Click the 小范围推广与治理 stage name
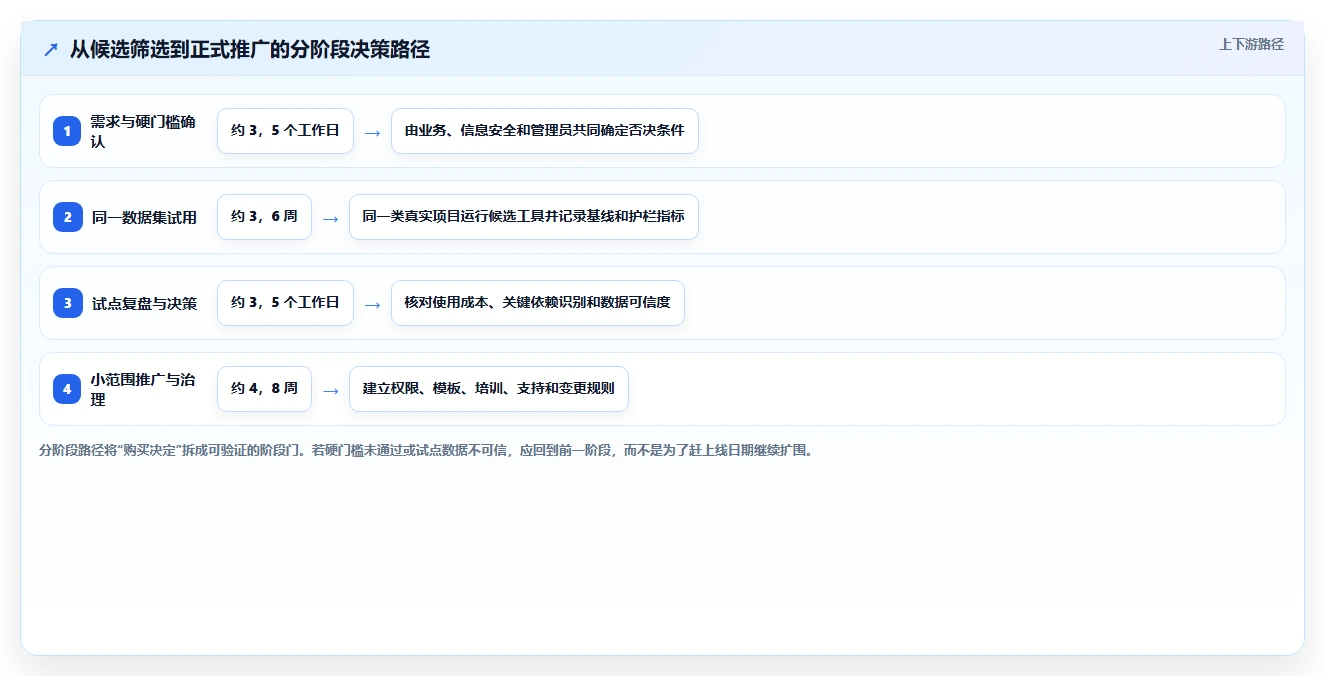This screenshot has width=1325, height=676. 143,389
